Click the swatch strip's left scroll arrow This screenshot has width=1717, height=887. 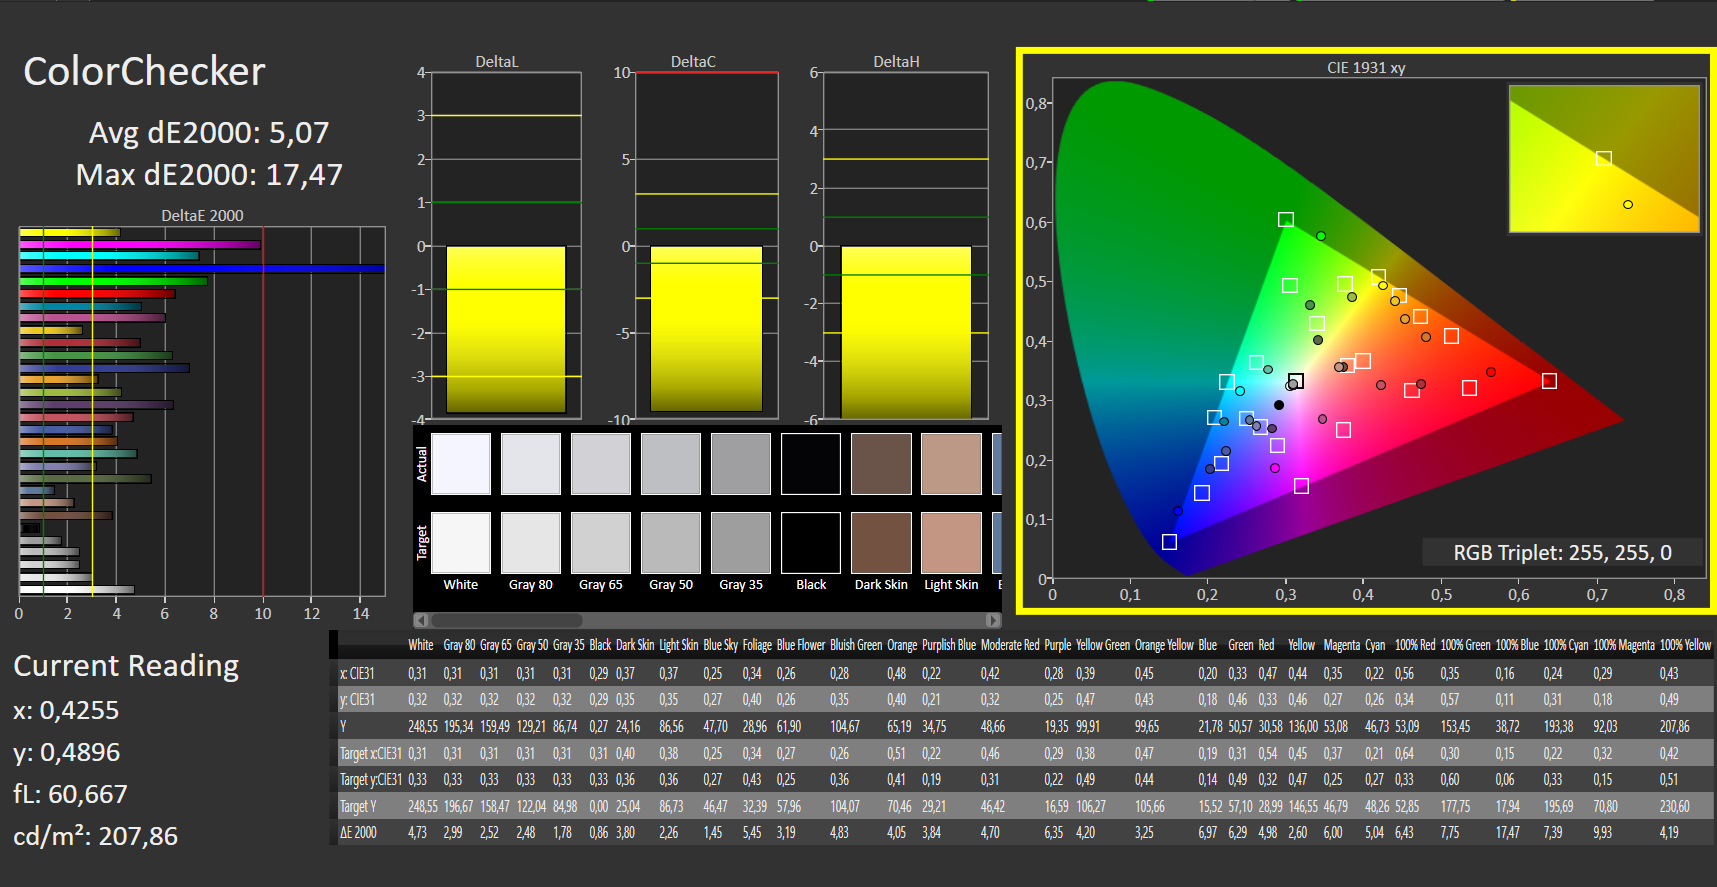pos(421,620)
